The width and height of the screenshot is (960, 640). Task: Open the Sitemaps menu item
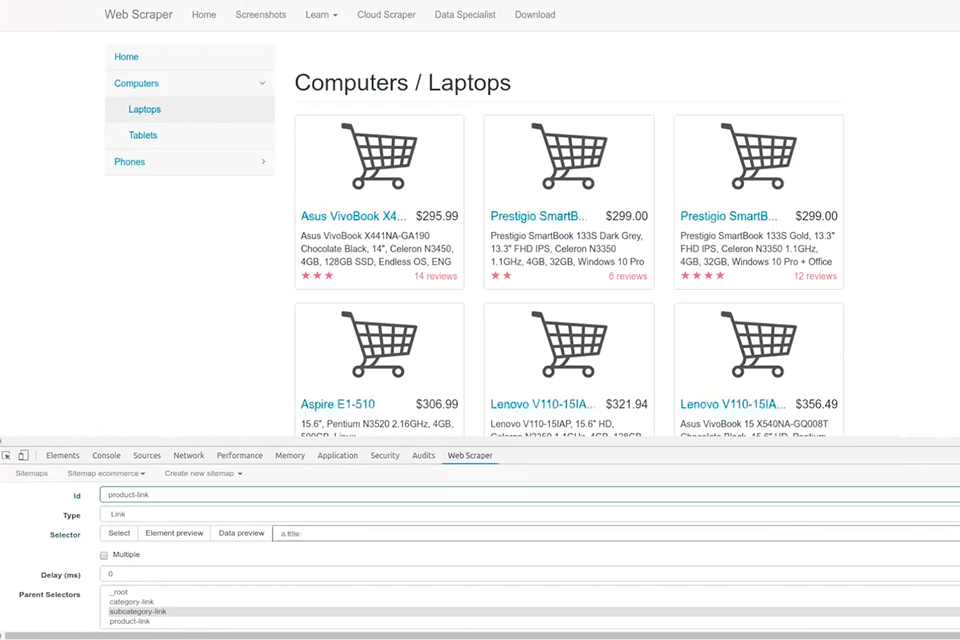[x=32, y=473]
